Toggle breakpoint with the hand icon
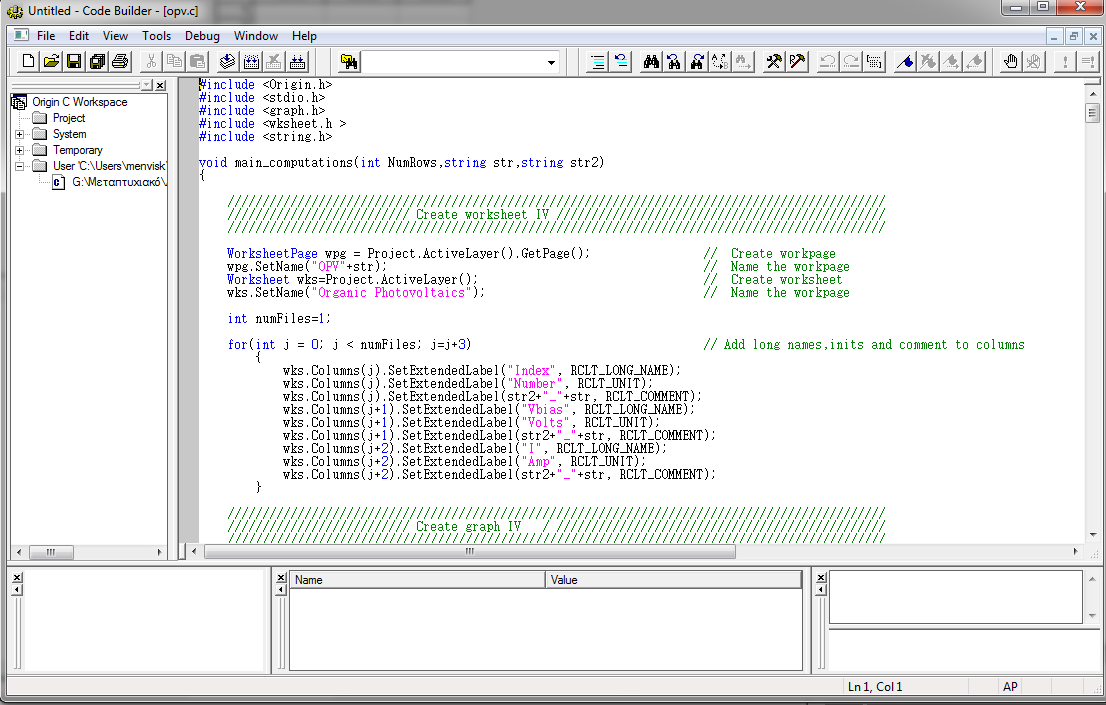Viewport: 1106px width, 705px height. click(1011, 61)
